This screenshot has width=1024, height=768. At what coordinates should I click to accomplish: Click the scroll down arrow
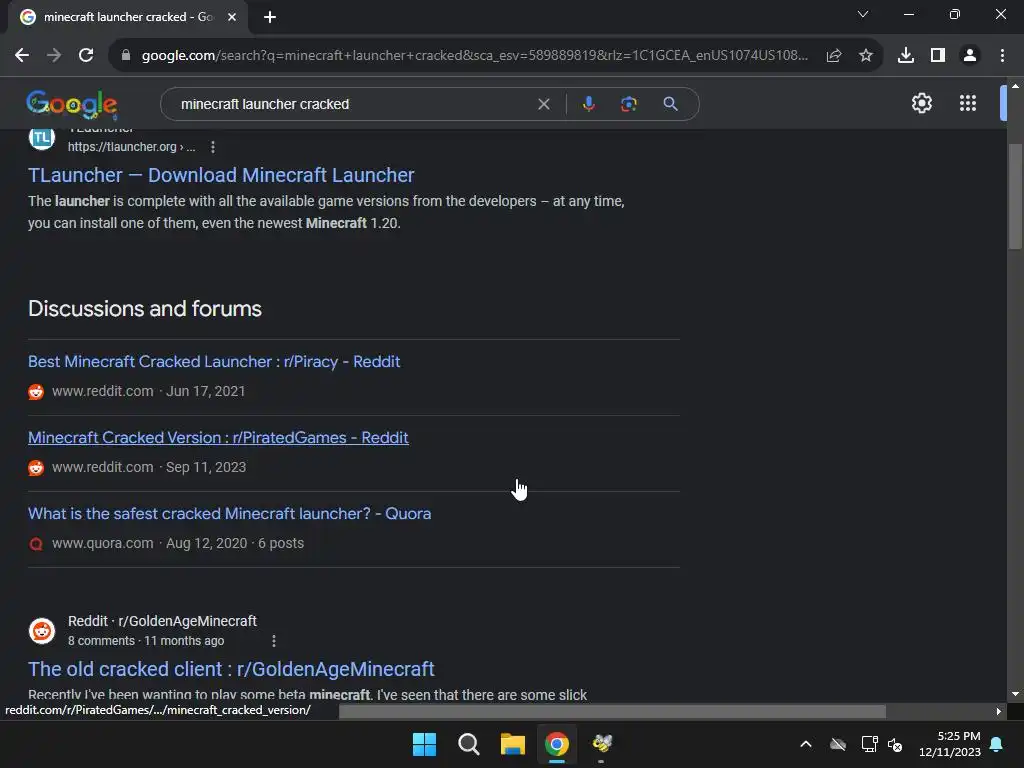[1015, 694]
